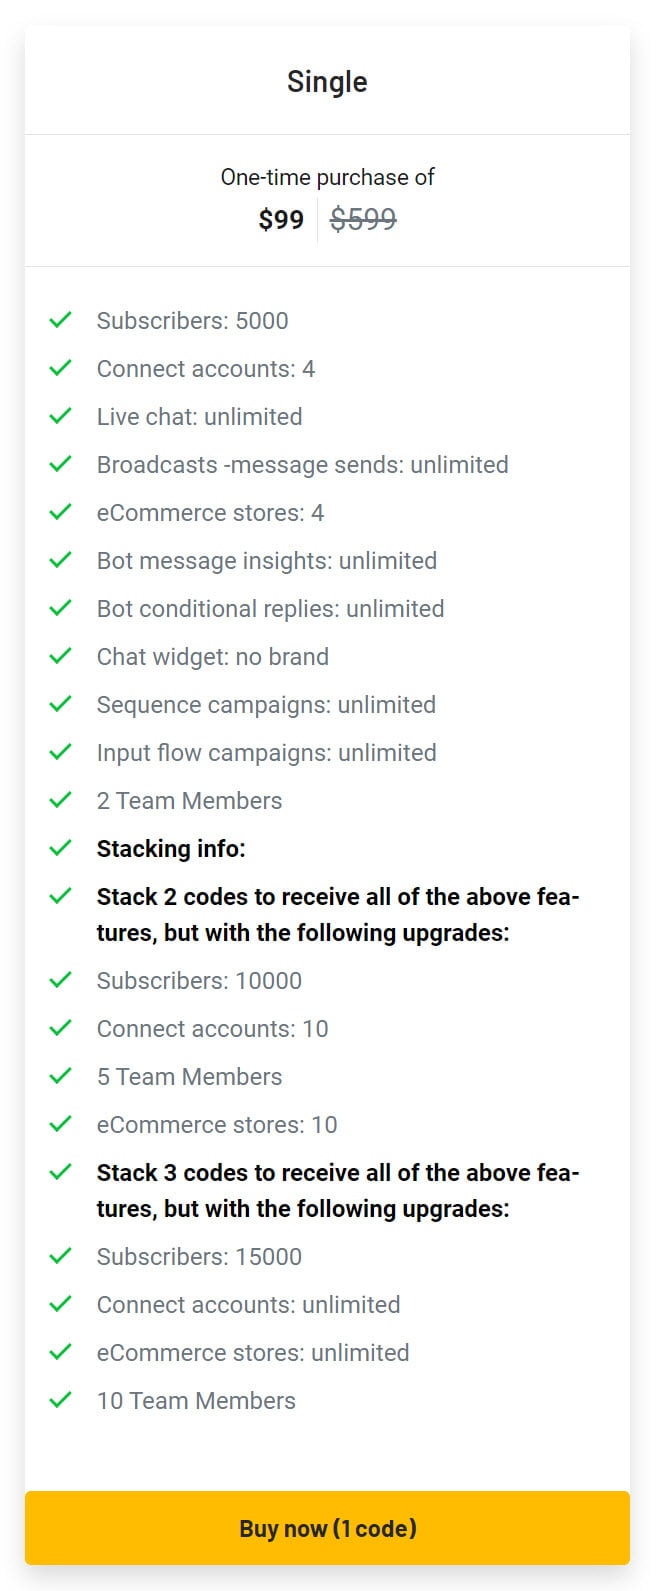This screenshot has height=1591, width=658.
Task: Click the Buy now (1 code) button
Action: (327, 1527)
